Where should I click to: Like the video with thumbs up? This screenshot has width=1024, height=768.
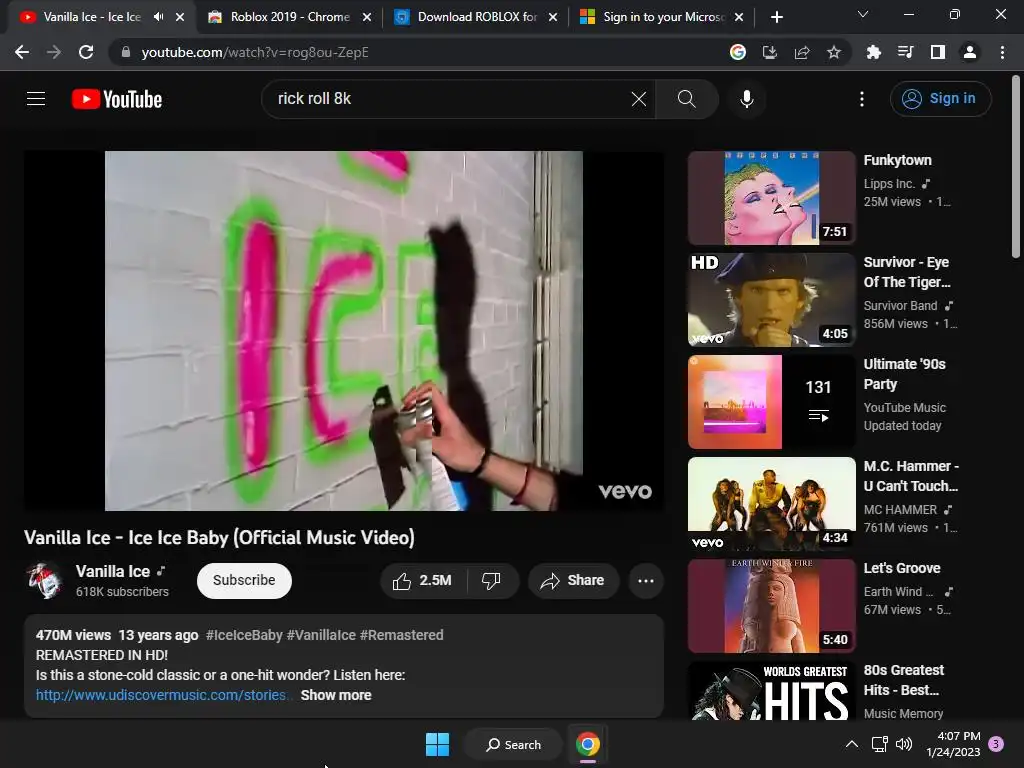tap(423, 581)
